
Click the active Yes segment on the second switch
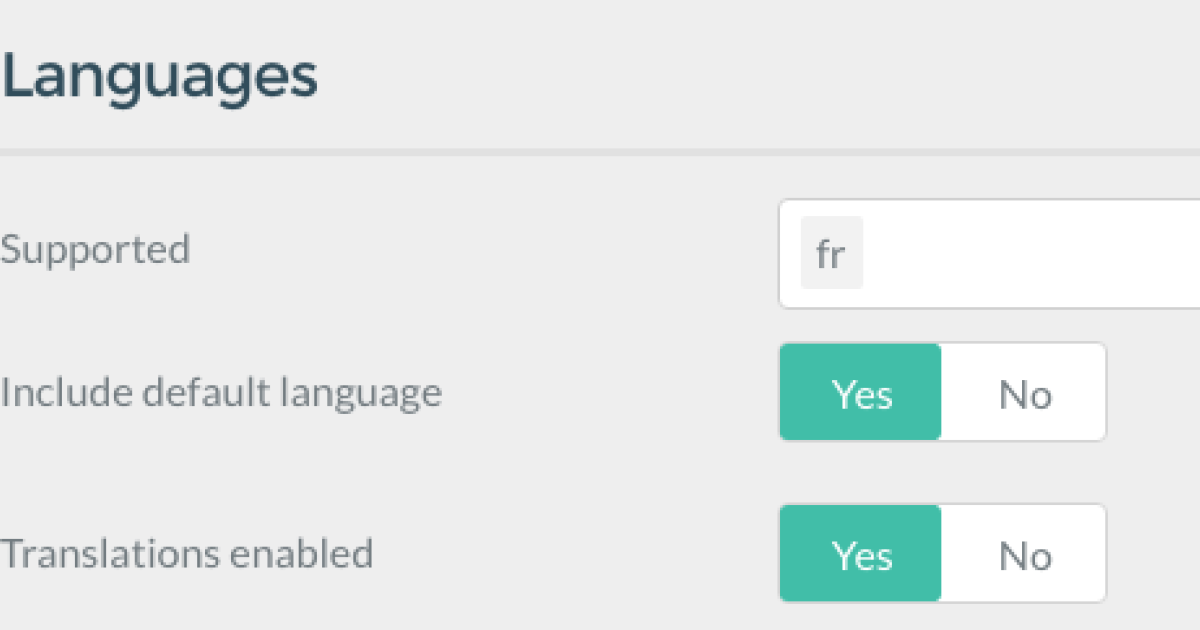pyautogui.click(x=860, y=553)
